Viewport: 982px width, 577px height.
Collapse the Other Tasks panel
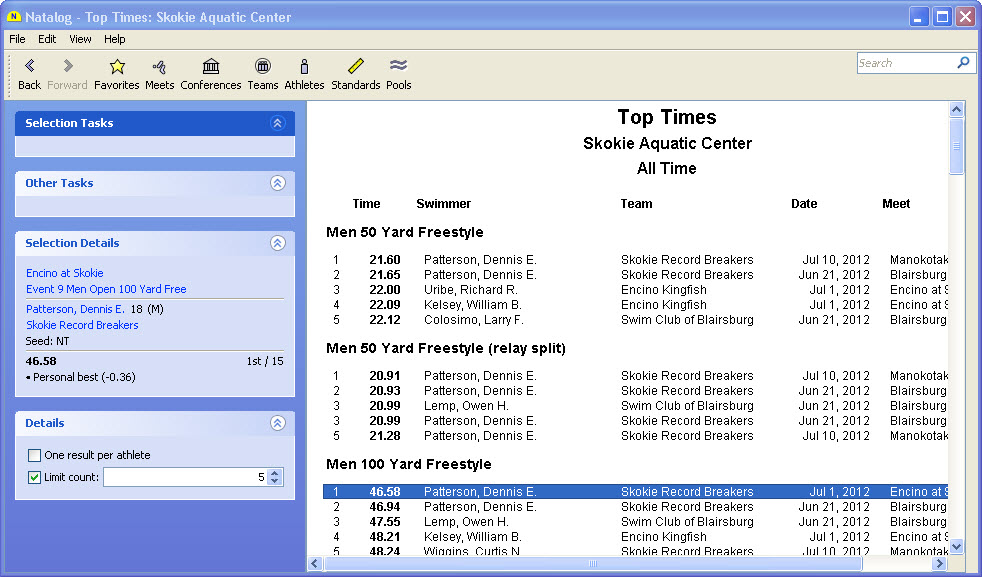coord(278,183)
